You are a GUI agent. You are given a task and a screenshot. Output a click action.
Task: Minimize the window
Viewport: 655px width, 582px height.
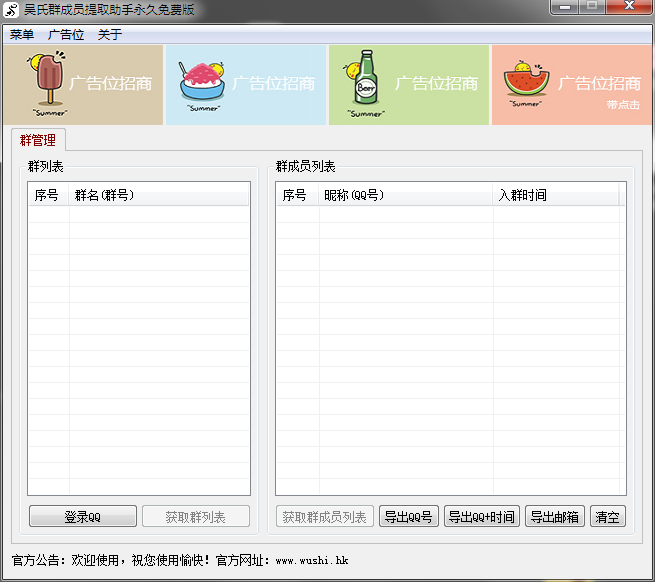click(565, 7)
